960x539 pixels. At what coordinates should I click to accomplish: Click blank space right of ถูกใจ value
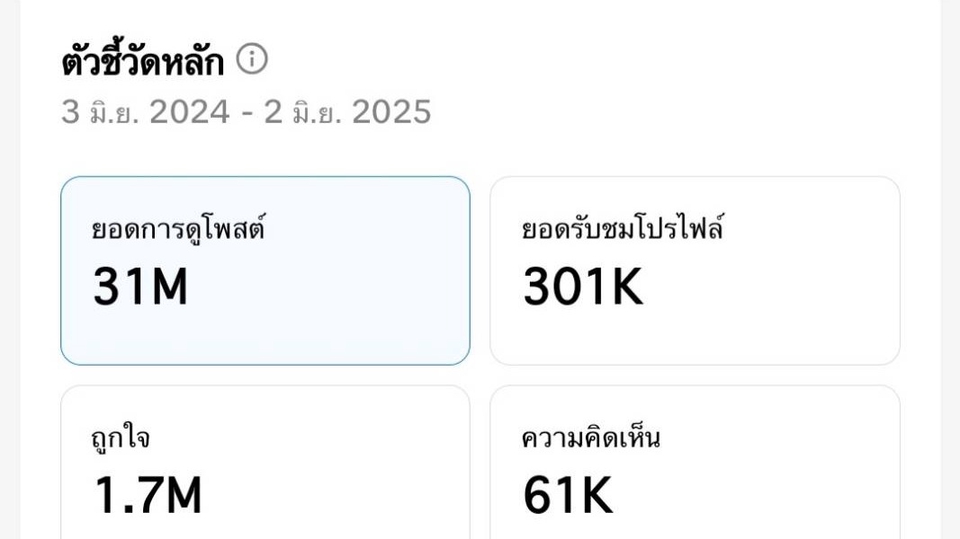point(350,495)
